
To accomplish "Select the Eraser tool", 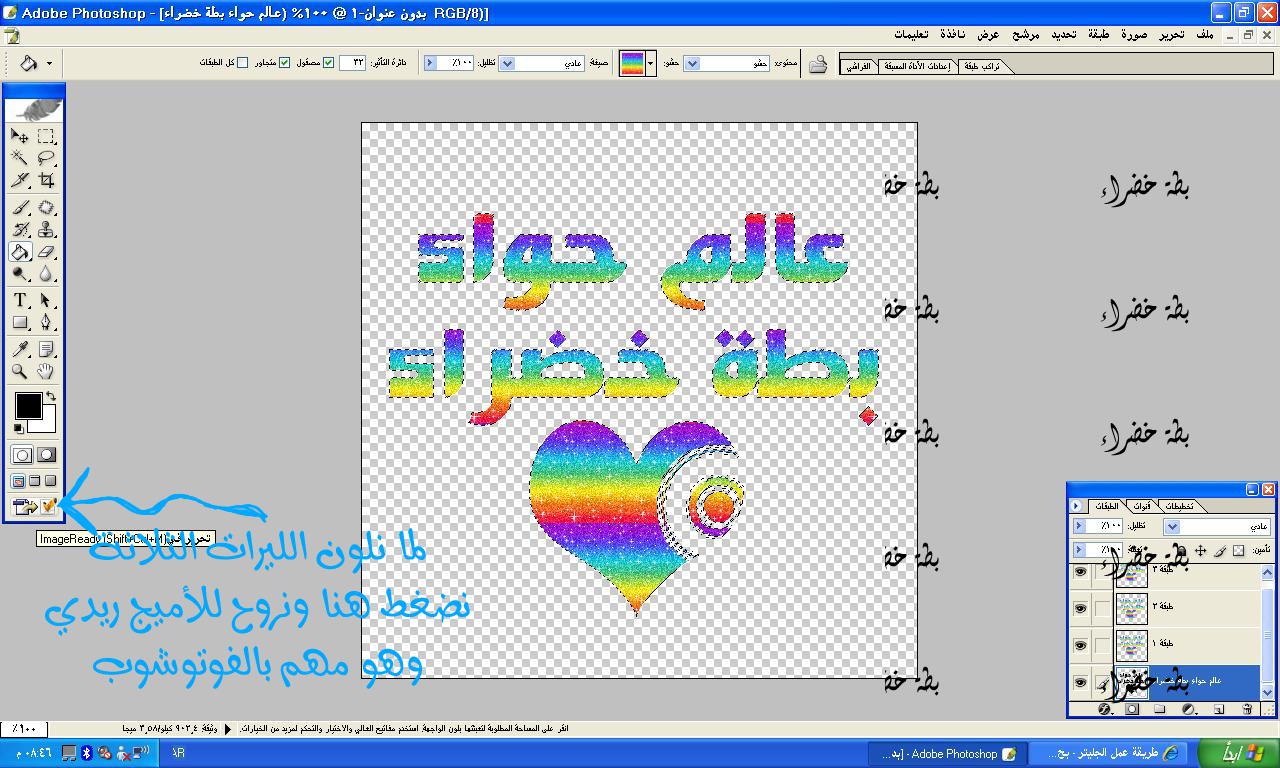I will point(46,253).
